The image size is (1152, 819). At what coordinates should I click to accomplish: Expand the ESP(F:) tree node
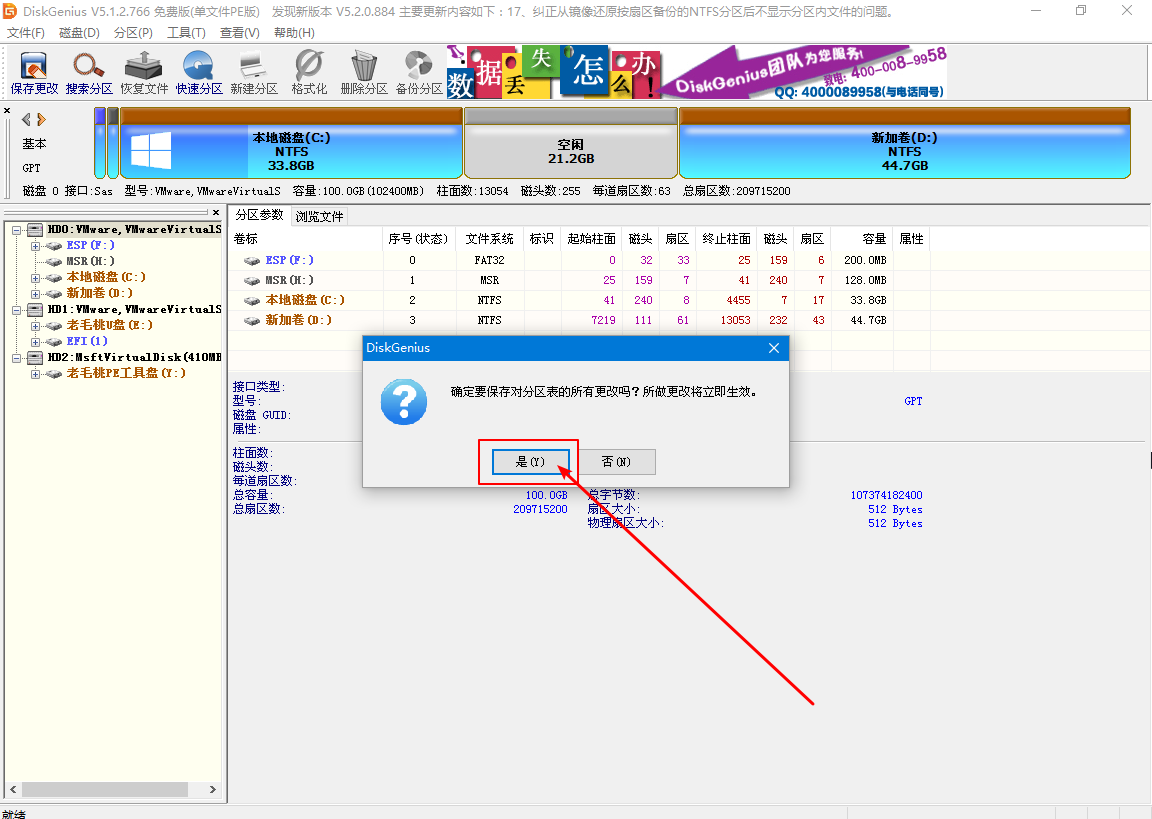coord(35,246)
